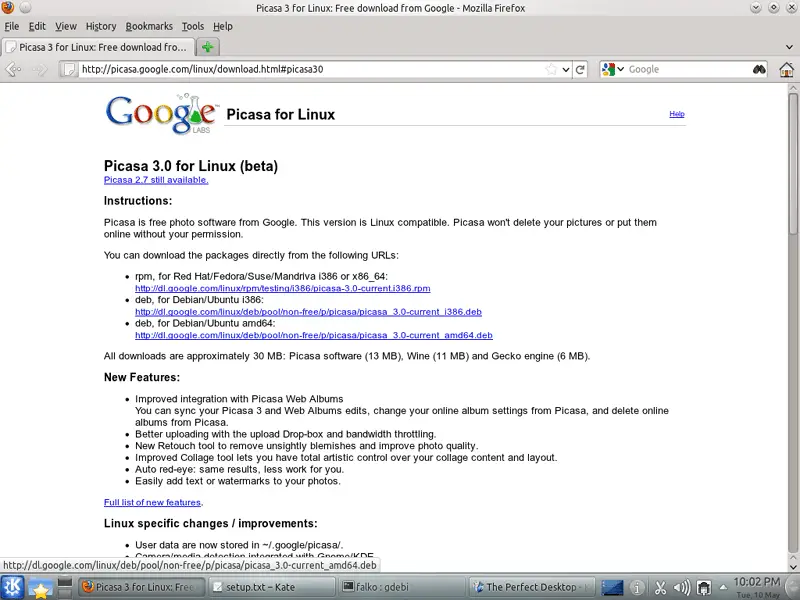Viewport: 800px width, 600px height.
Task: Click 'Easily add text or watermarks' bullet
Action: pyautogui.click(x=238, y=481)
